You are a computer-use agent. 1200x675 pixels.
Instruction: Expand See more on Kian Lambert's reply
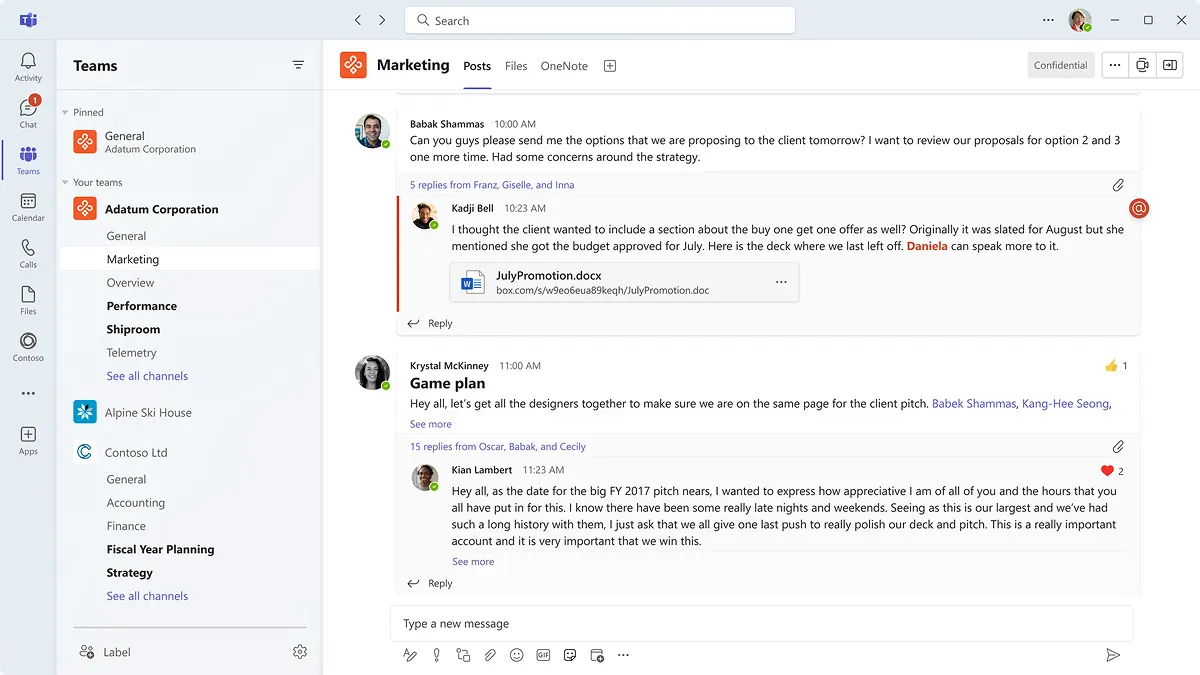click(473, 562)
